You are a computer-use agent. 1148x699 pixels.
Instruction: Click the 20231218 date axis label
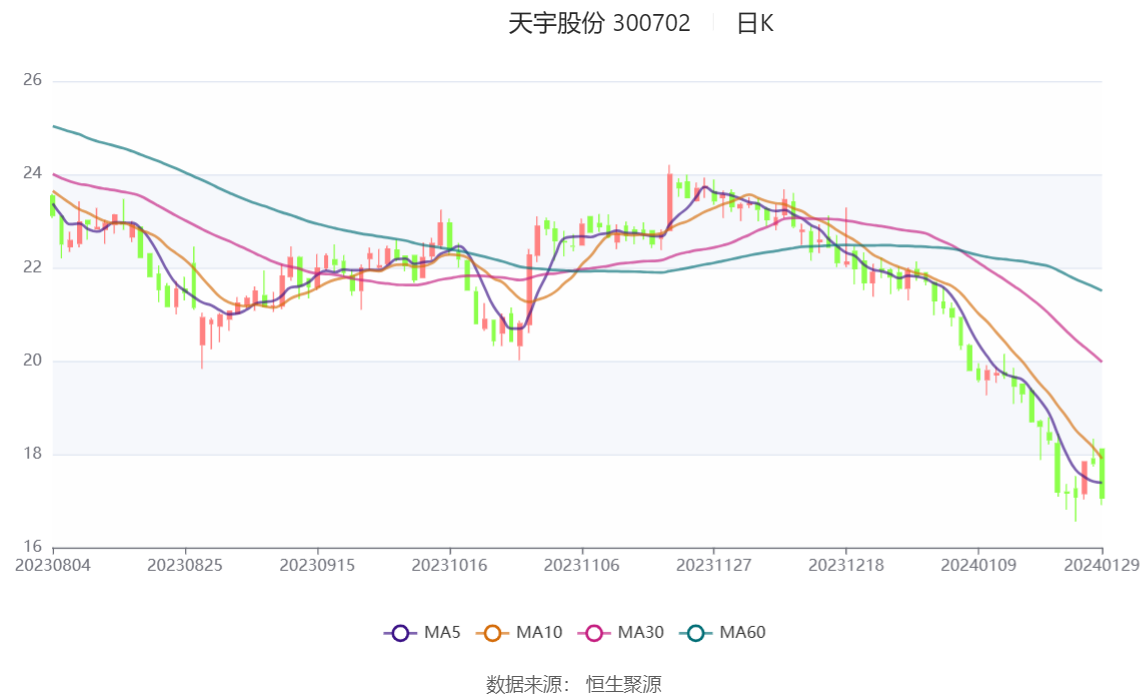846,565
